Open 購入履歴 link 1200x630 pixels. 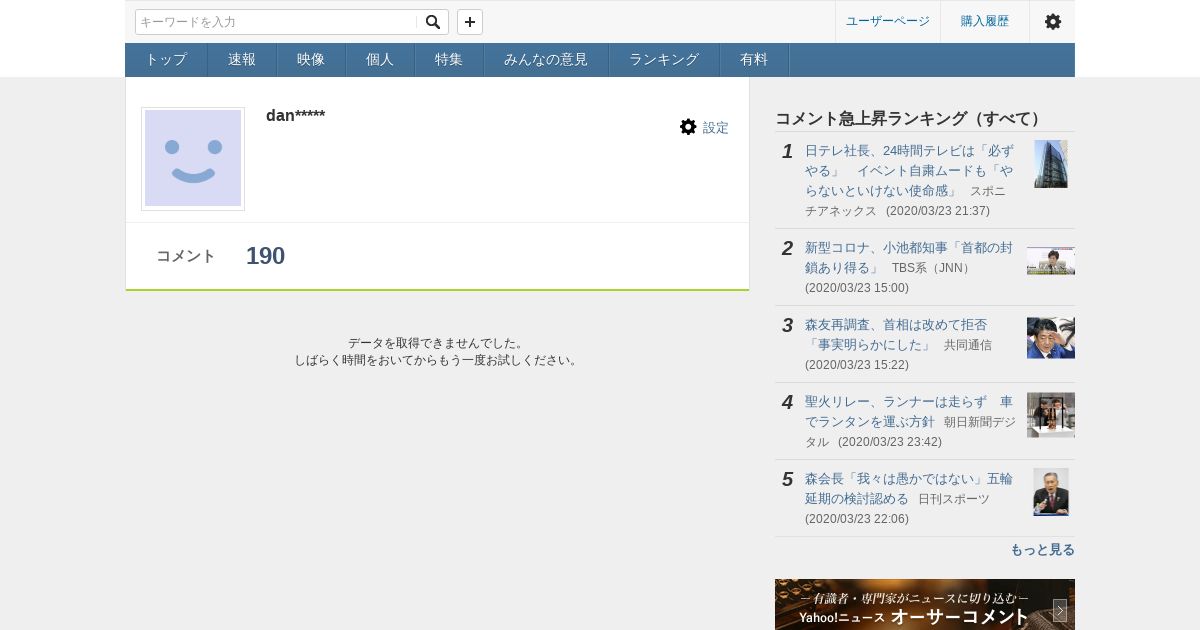(x=985, y=21)
